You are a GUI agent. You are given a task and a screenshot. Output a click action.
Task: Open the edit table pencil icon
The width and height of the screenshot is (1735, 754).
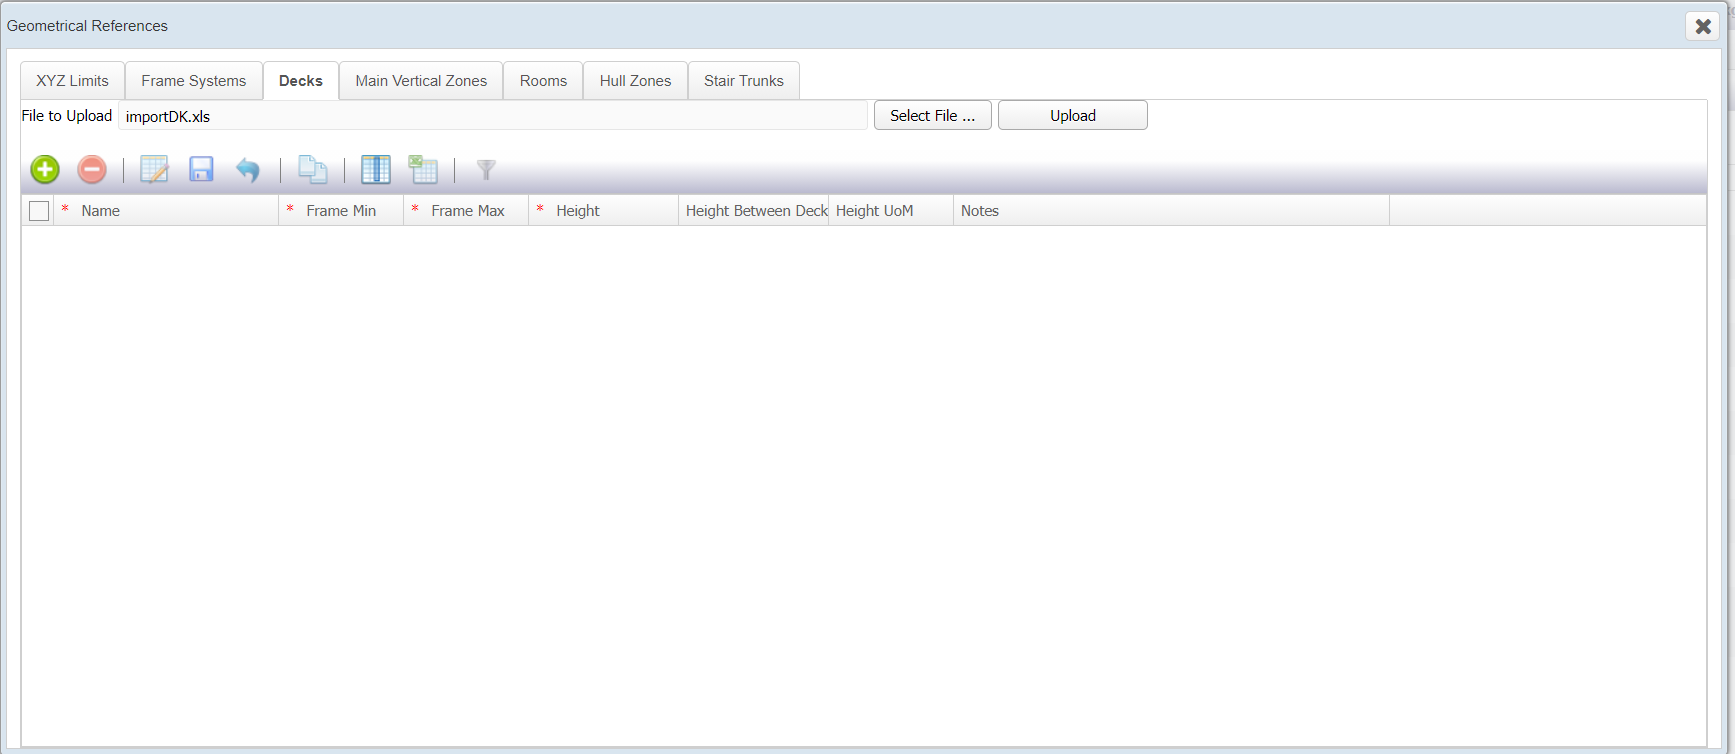(154, 170)
